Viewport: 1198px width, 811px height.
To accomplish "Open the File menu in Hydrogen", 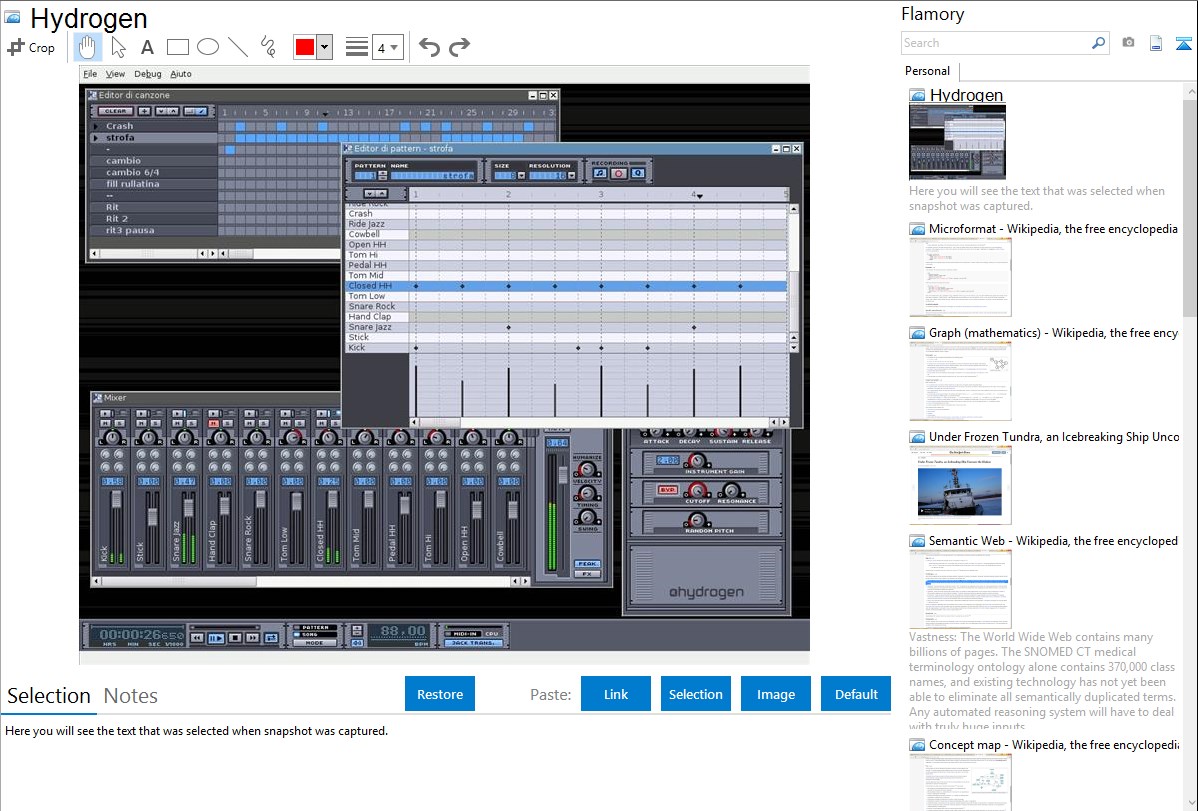I will click(90, 74).
